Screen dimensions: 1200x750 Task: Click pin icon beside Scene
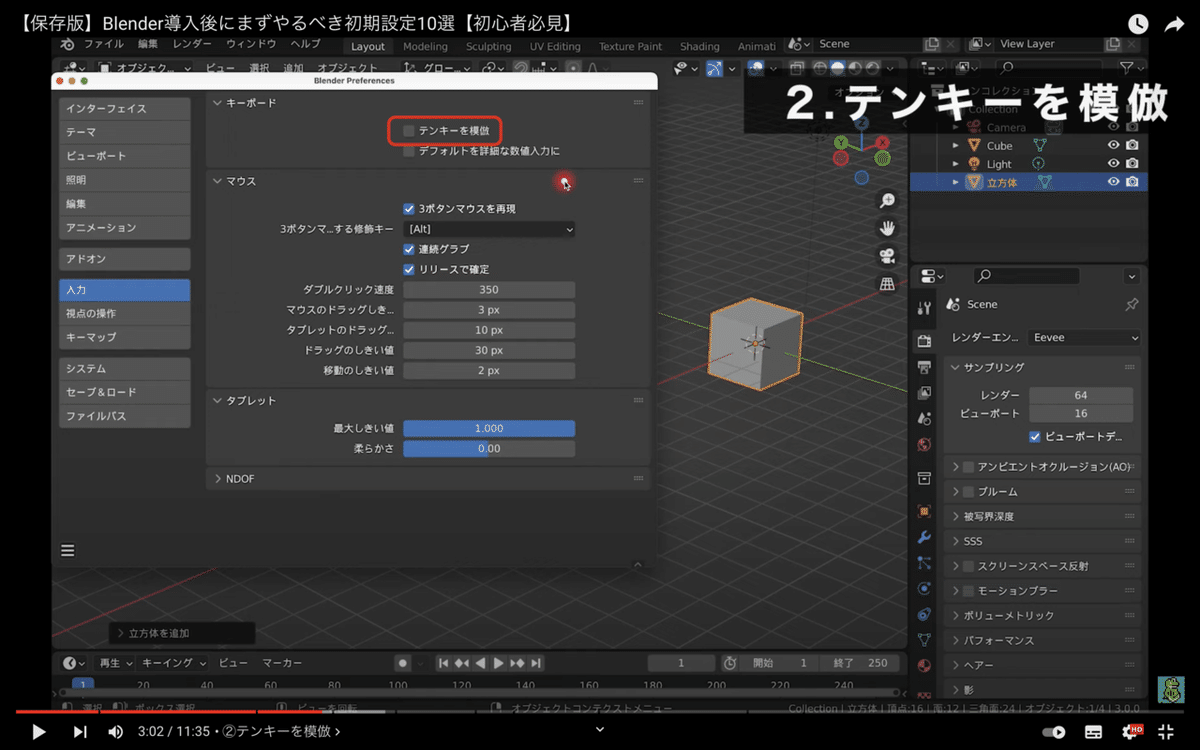tap(1131, 304)
